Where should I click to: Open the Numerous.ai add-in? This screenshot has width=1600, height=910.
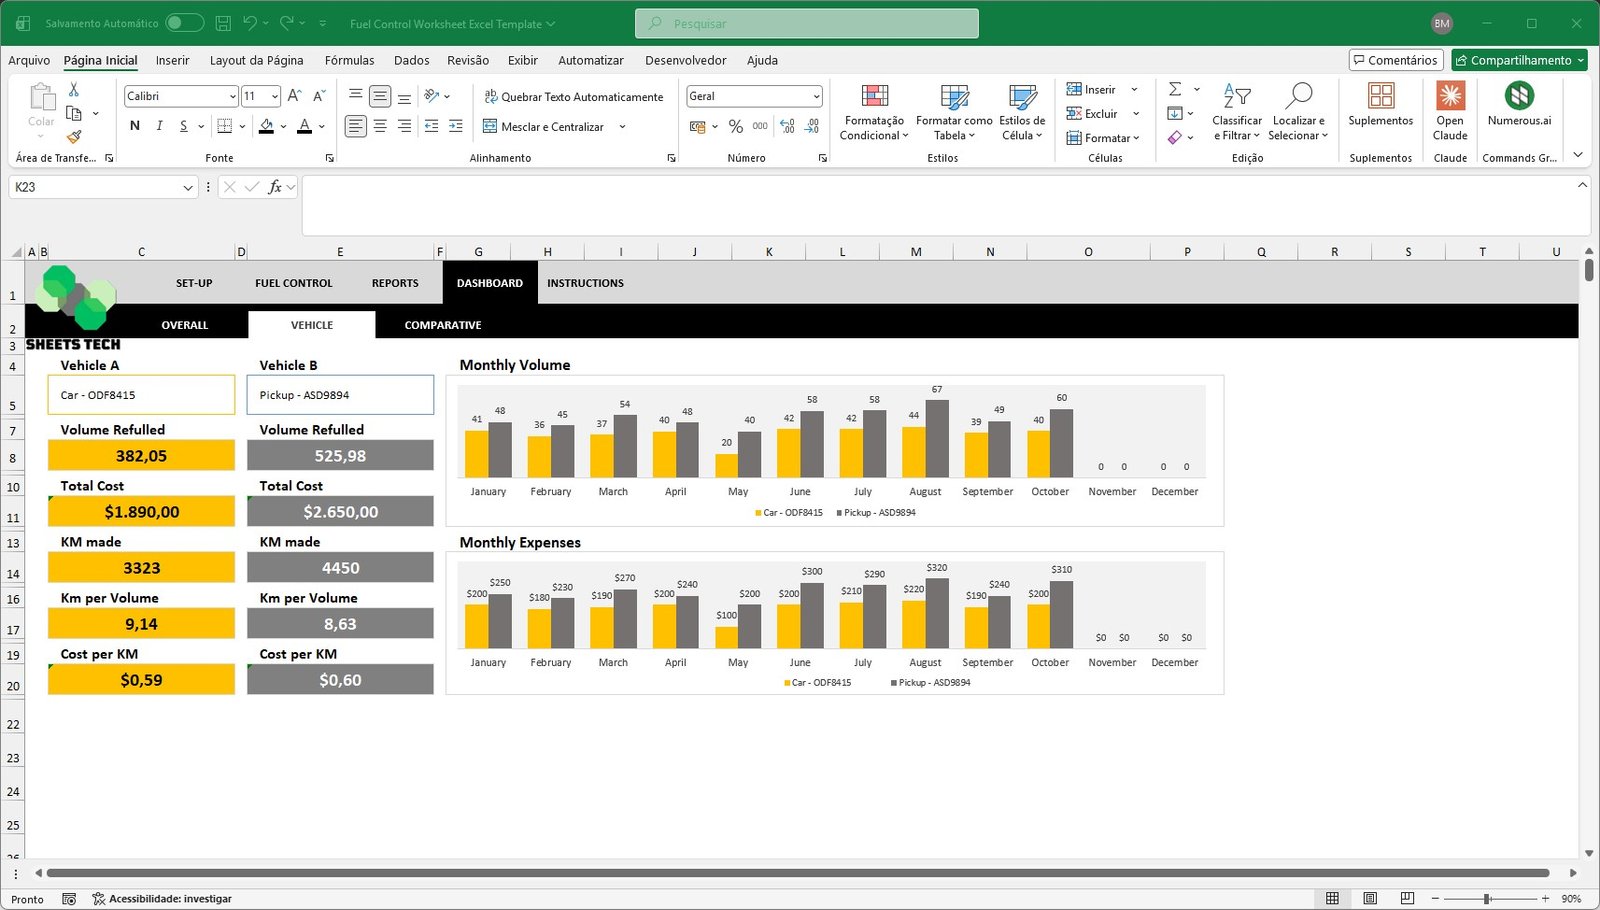1519,97
